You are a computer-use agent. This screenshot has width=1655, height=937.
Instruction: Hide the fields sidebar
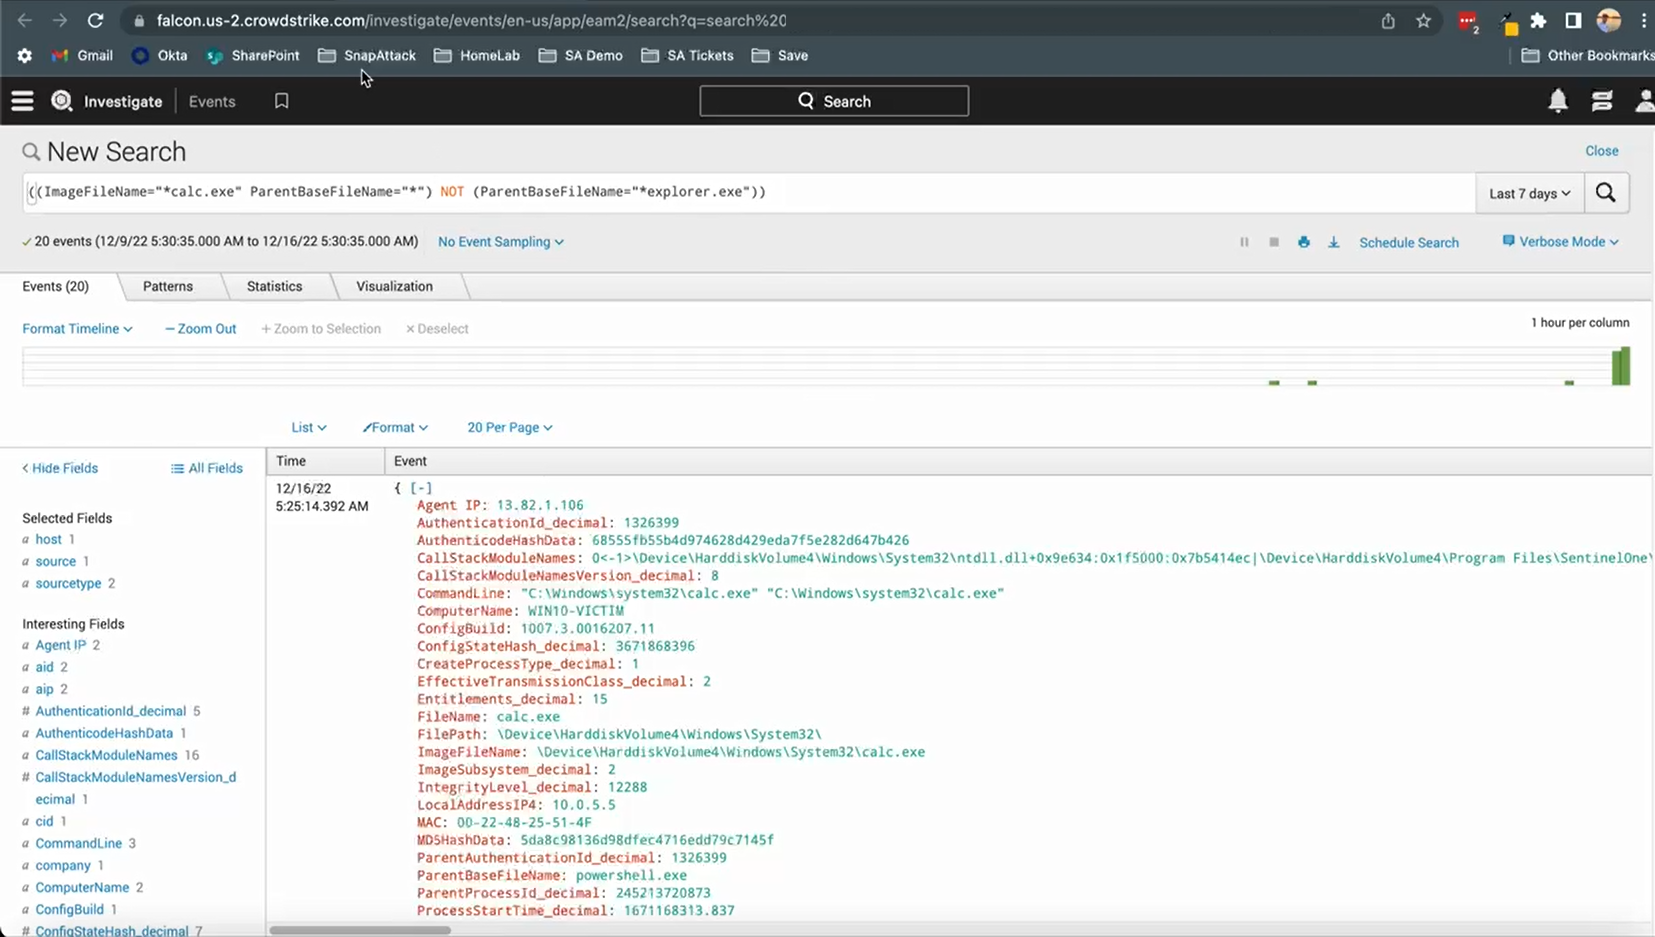point(60,468)
